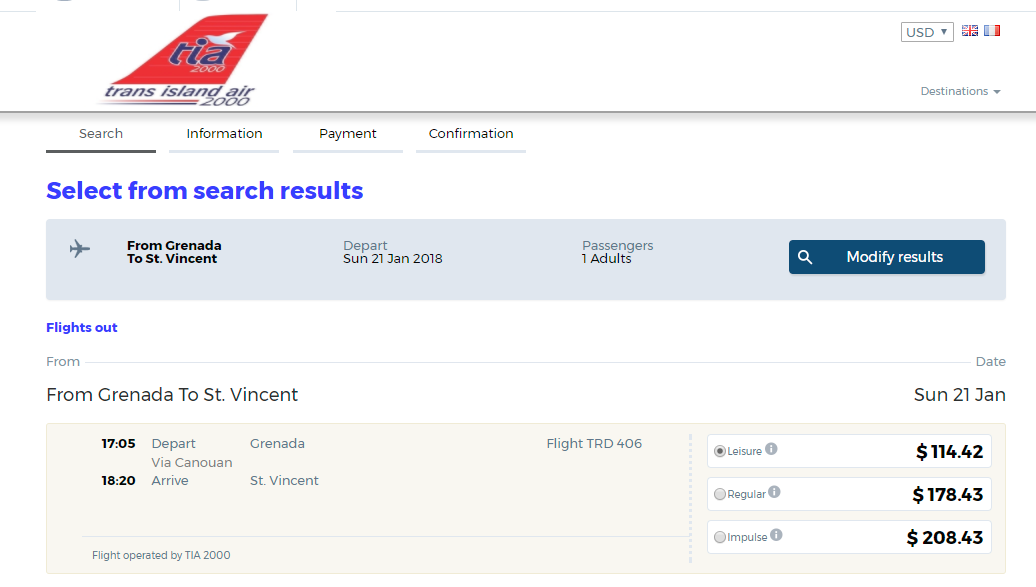Click the info icon next to Regular
Screen dimensions: 1036x587
tap(774, 492)
